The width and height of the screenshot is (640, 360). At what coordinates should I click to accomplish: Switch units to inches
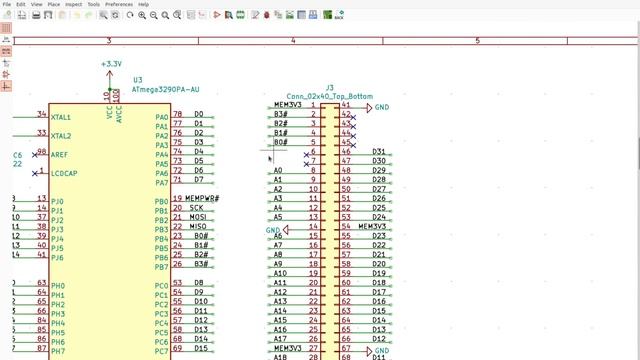pyautogui.click(x=6, y=40)
